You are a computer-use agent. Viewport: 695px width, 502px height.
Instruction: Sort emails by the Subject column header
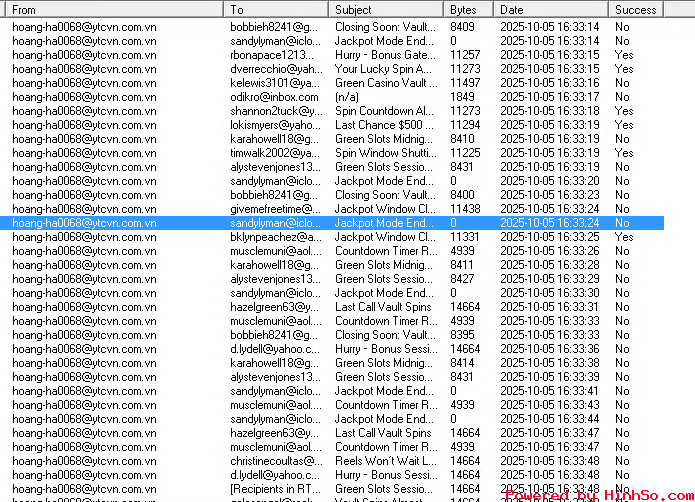coord(385,9)
